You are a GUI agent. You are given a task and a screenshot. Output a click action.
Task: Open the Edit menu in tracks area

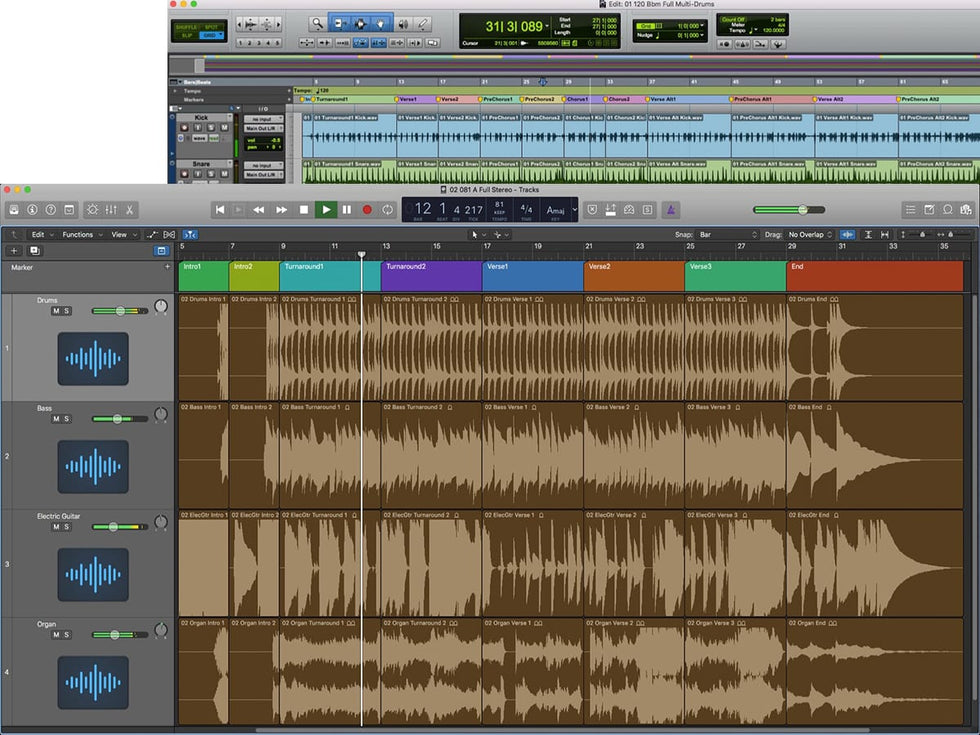[x=39, y=235]
